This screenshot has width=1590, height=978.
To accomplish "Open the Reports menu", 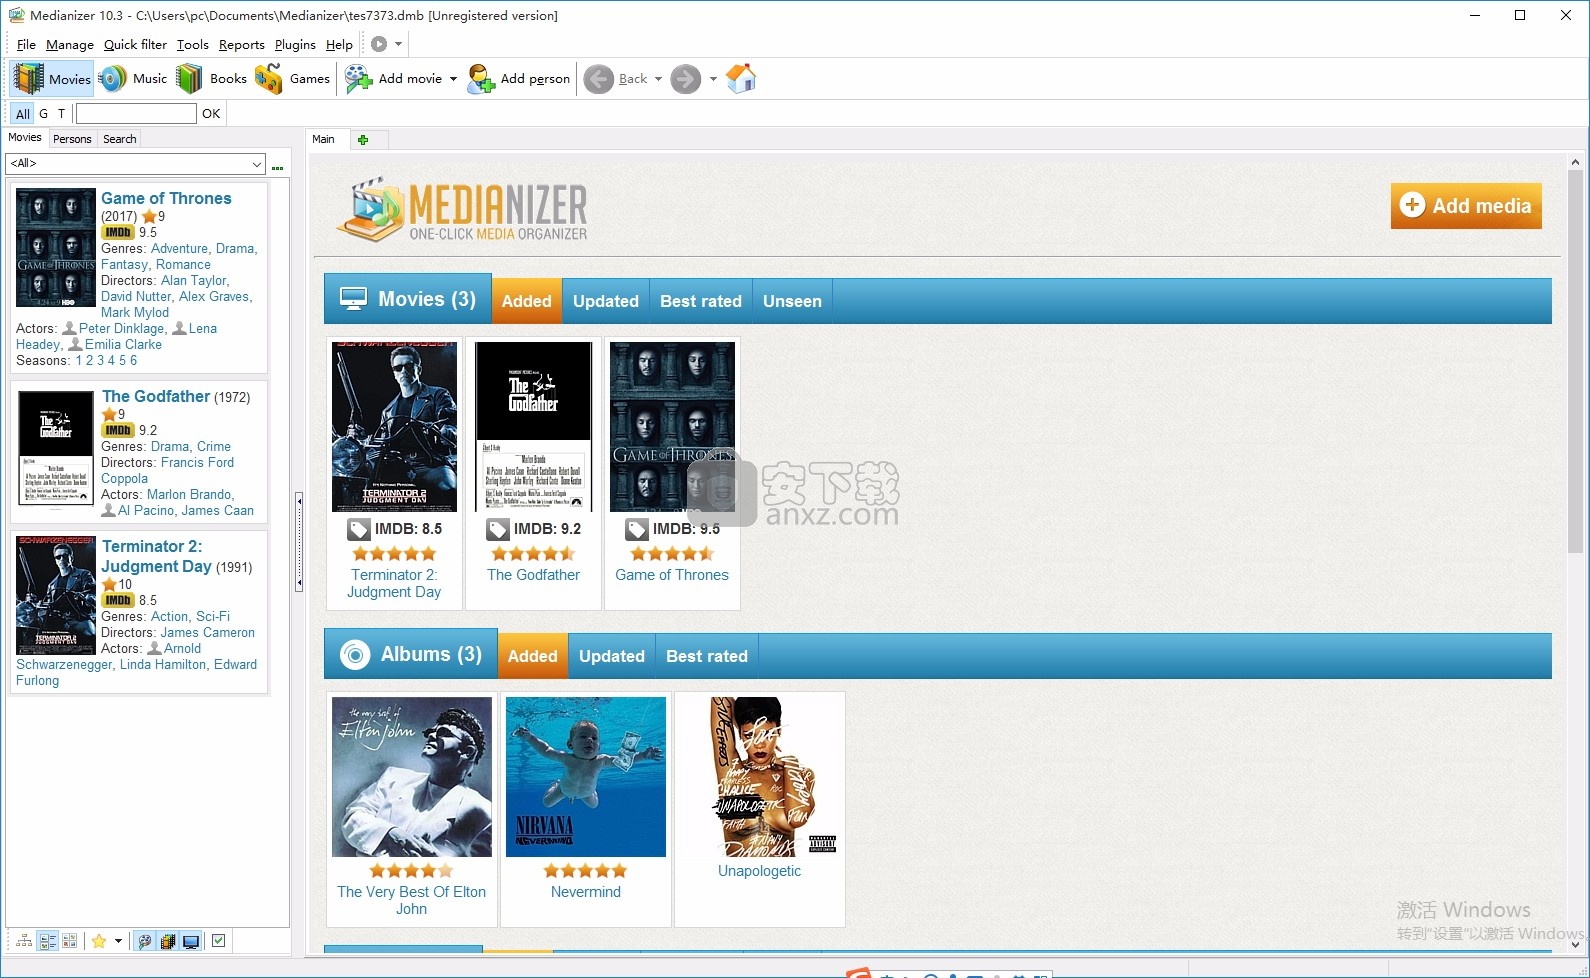I will [242, 45].
